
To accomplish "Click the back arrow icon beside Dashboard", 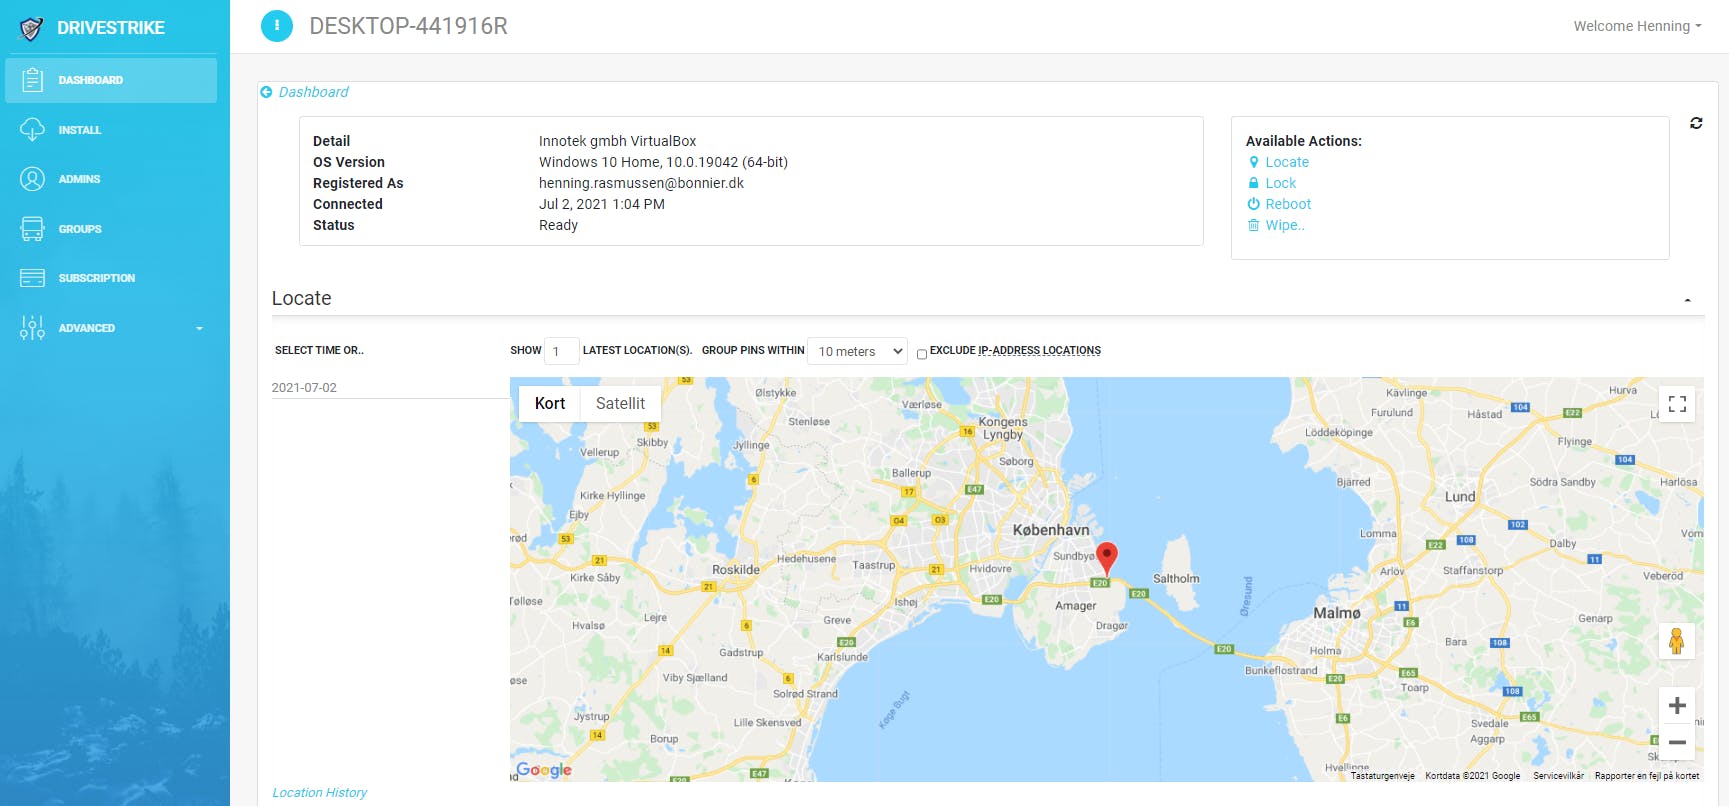I will click(266, 92).
